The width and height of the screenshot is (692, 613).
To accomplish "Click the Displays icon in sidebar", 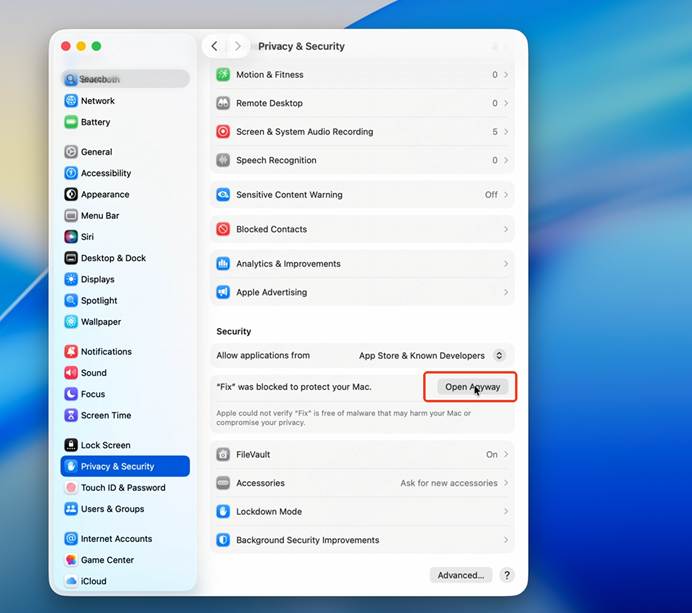I will point(71,279).
